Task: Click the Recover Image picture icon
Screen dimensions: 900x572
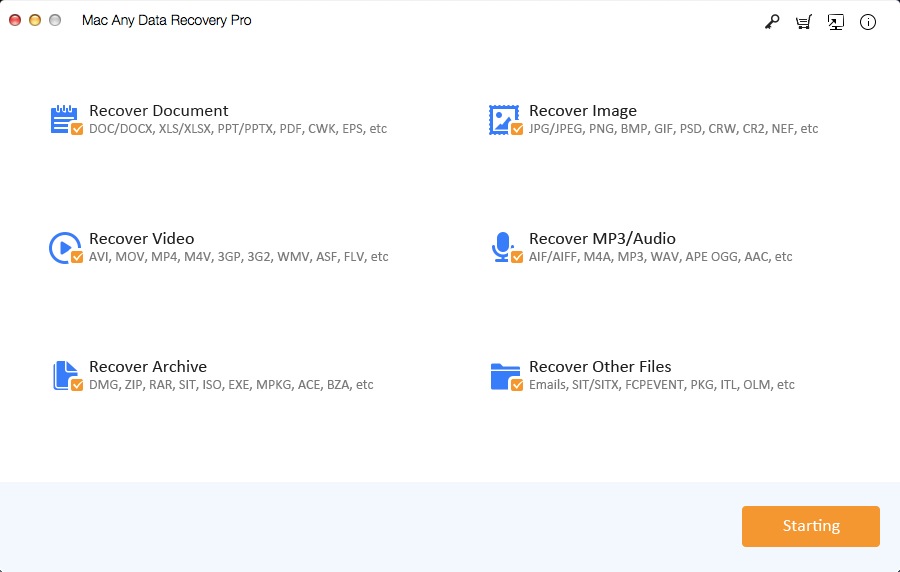Action: [502, 118]
